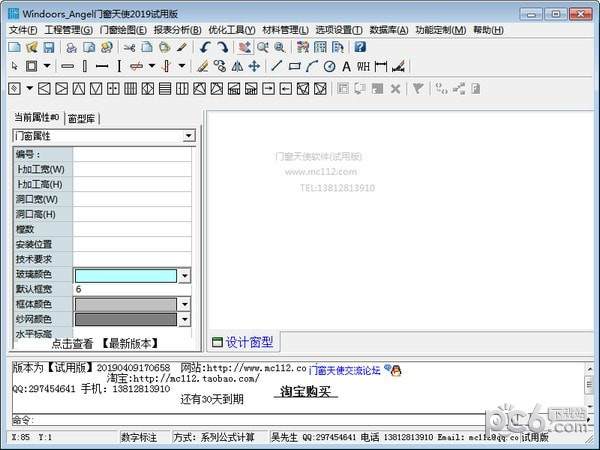Switch to the 窗型库 tab
The image size is (600, 450).
[82, 118]
